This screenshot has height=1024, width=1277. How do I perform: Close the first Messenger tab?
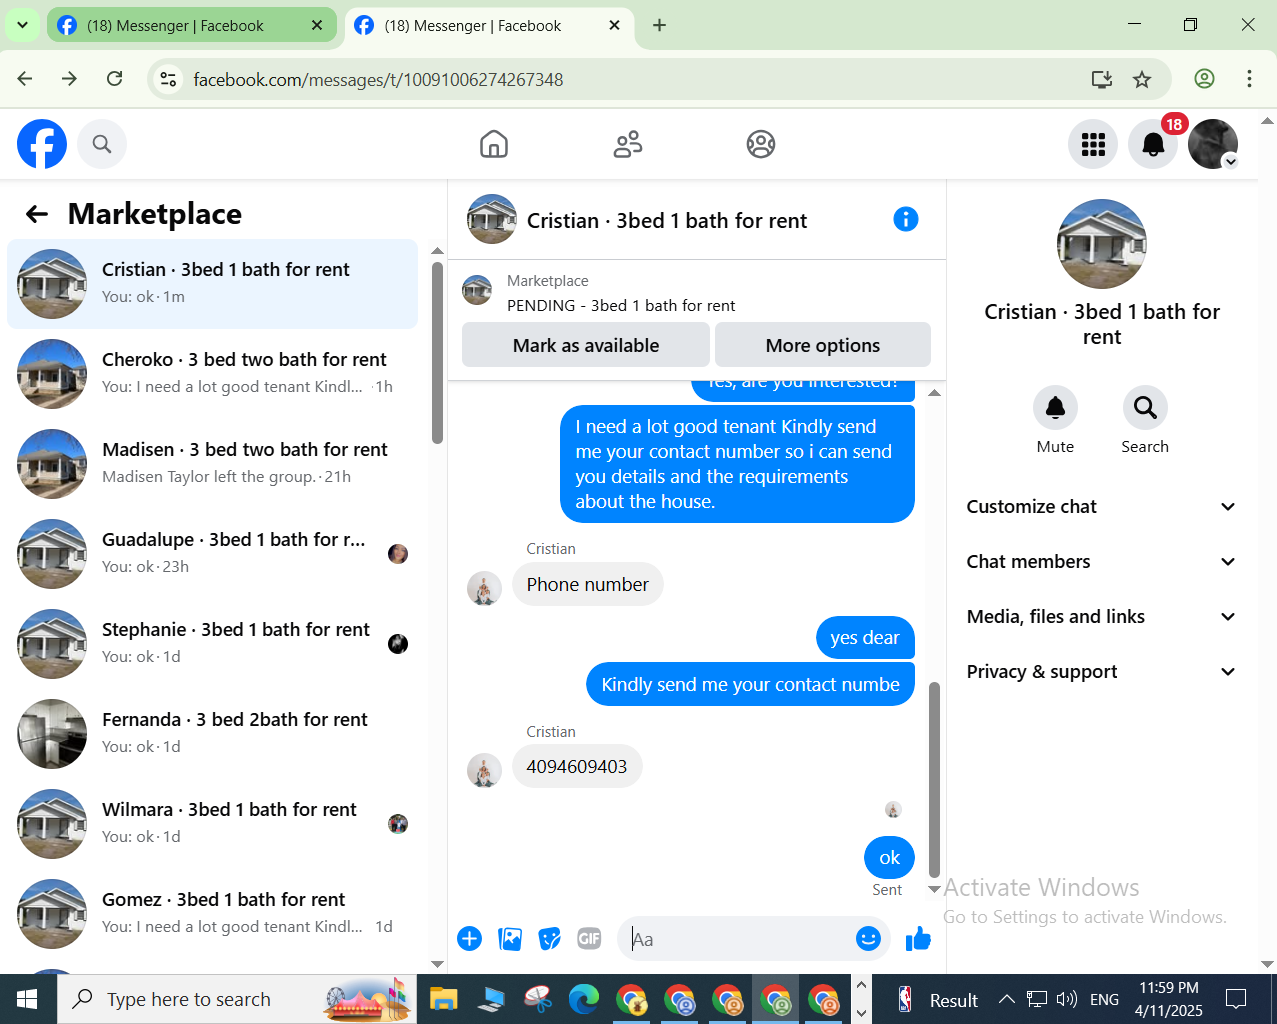[317, 26]
